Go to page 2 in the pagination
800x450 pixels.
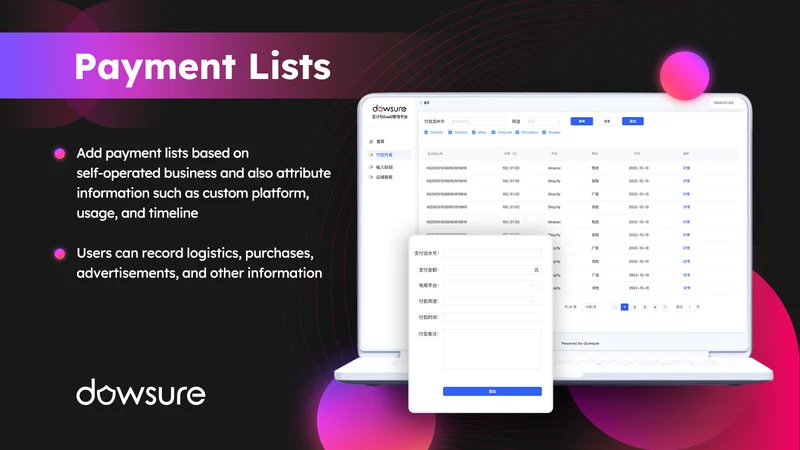635,307
